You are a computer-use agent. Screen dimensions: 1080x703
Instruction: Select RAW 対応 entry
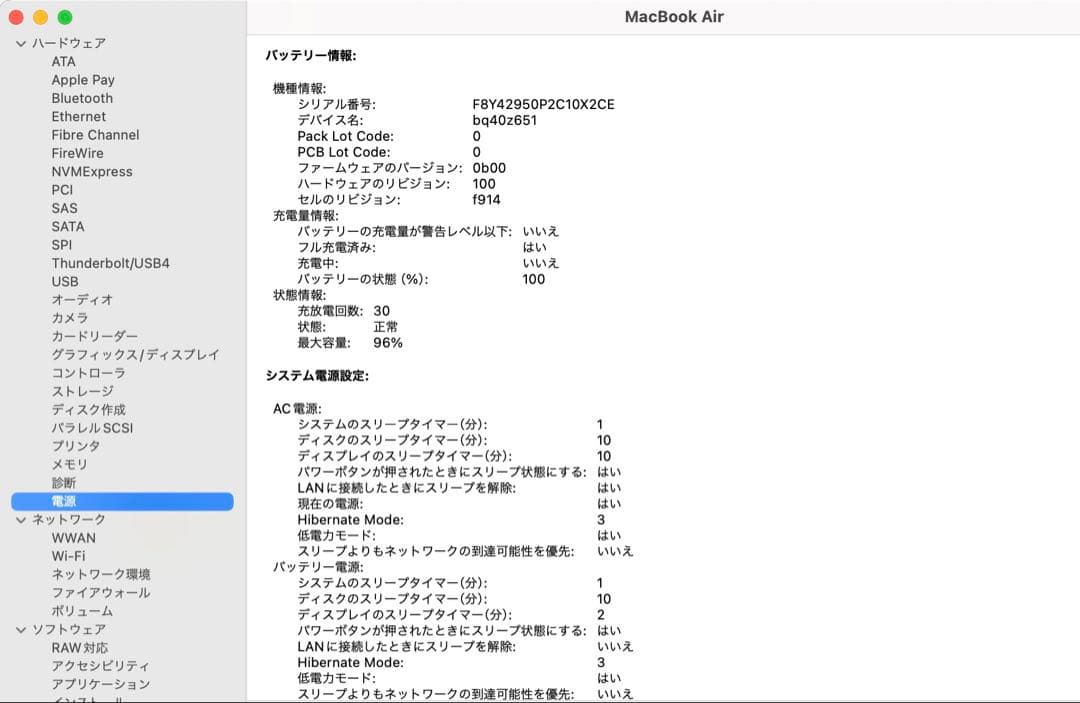tap(79, 648)
